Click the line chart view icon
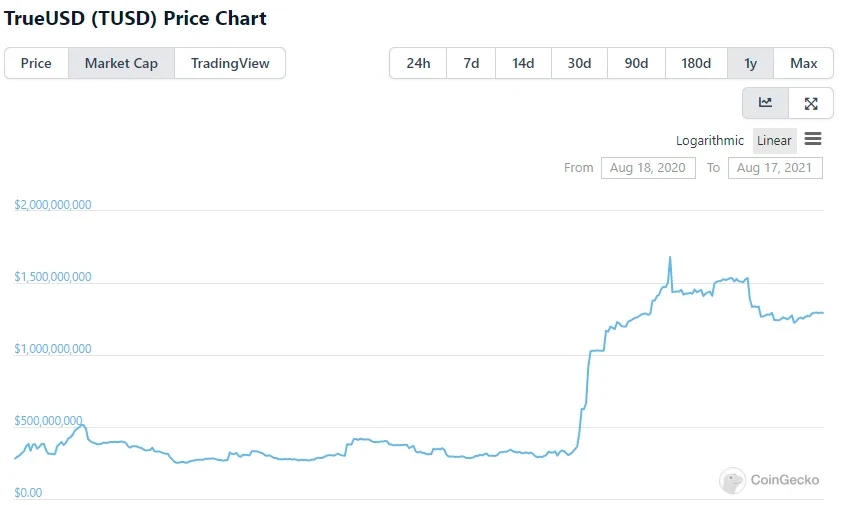 pyautogui.click(x=765, y=103)
